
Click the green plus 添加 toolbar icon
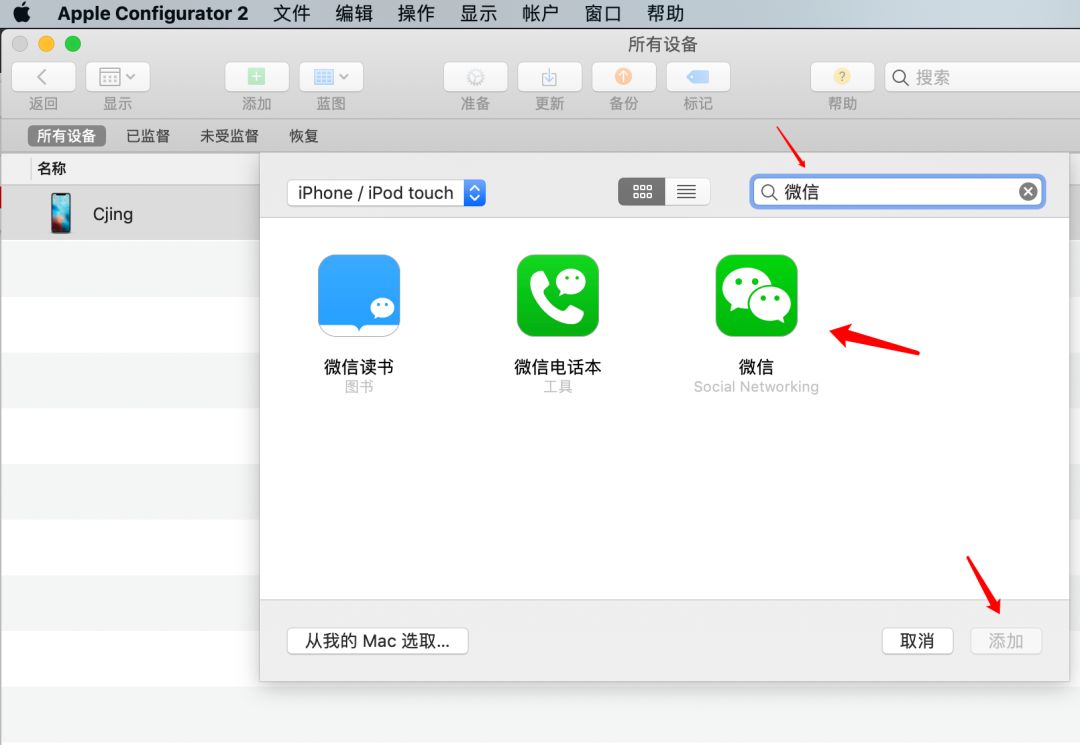(x=257, y=76)
